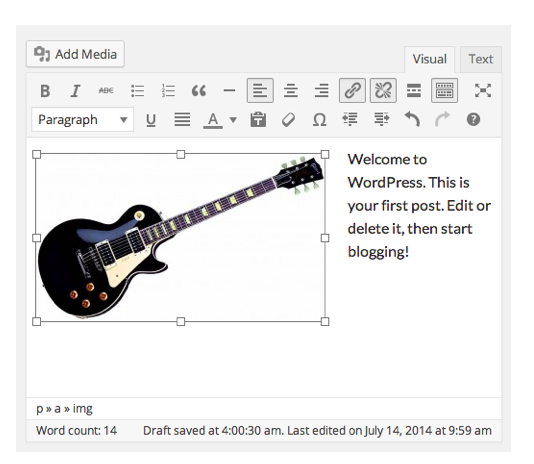Click the img element in path bar
The width and height of the screenshot is (534, 464).
click(x=82, y=408)
